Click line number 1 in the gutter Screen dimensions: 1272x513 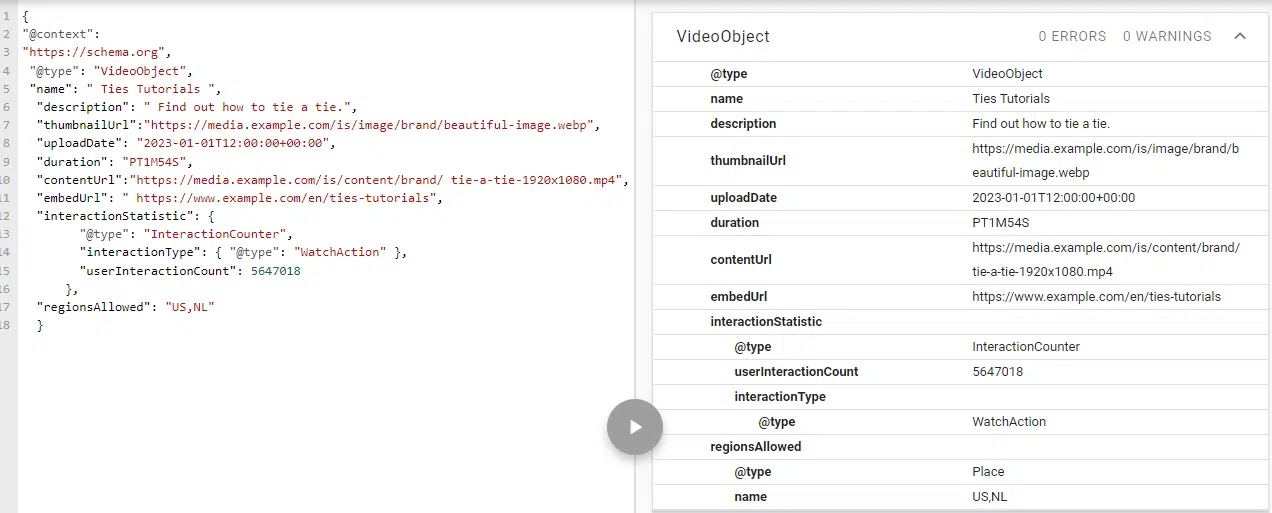(x=7, y=16)
